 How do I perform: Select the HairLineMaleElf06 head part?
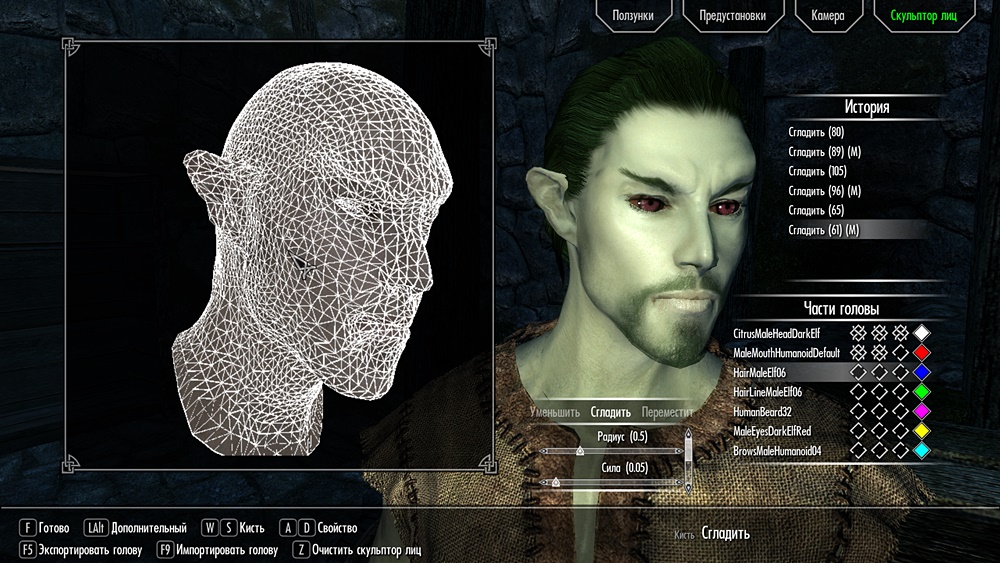click(x=767, y=391)
